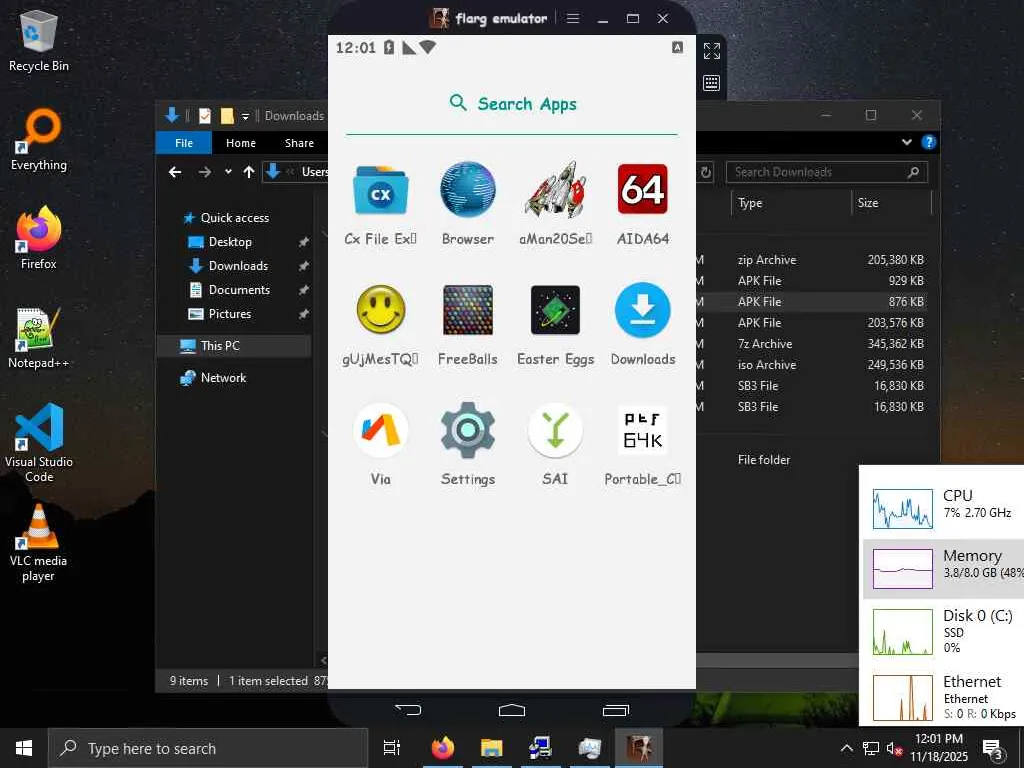Open Task View from taskbar
1024x768 pixels.
392,748
